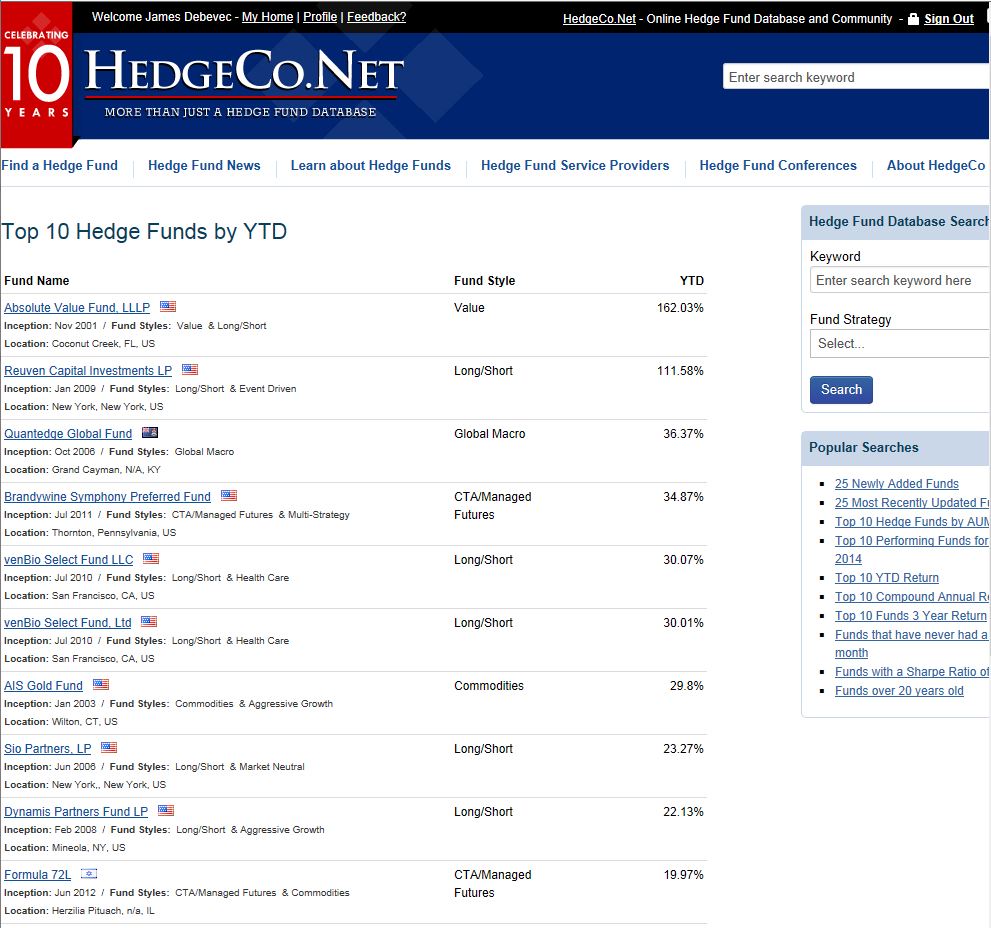The image size is (991, 928).
Task: Open Formula 72L fund page
Action: click(38, 875)
